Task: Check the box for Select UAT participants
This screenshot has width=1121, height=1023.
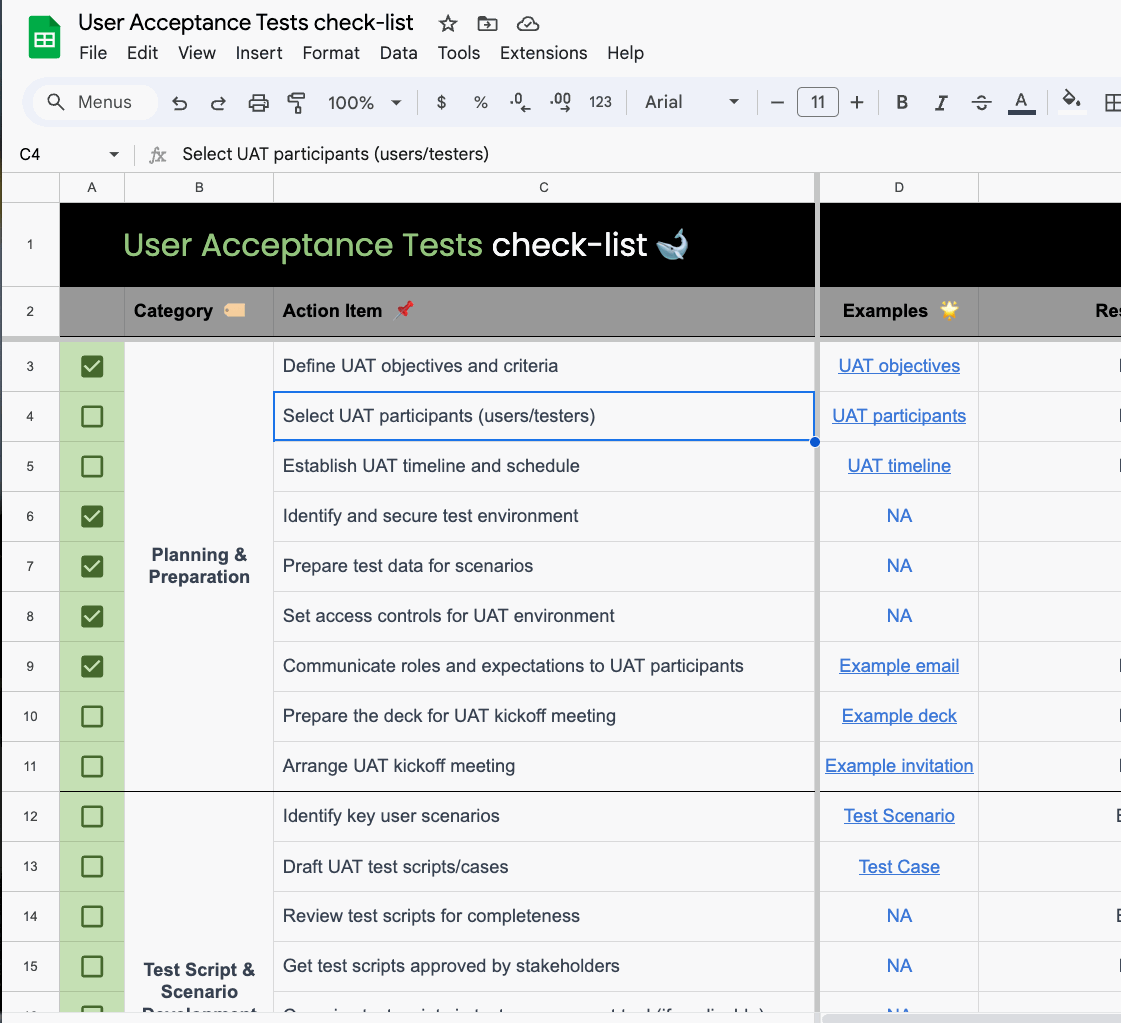Action: [92, 416]
